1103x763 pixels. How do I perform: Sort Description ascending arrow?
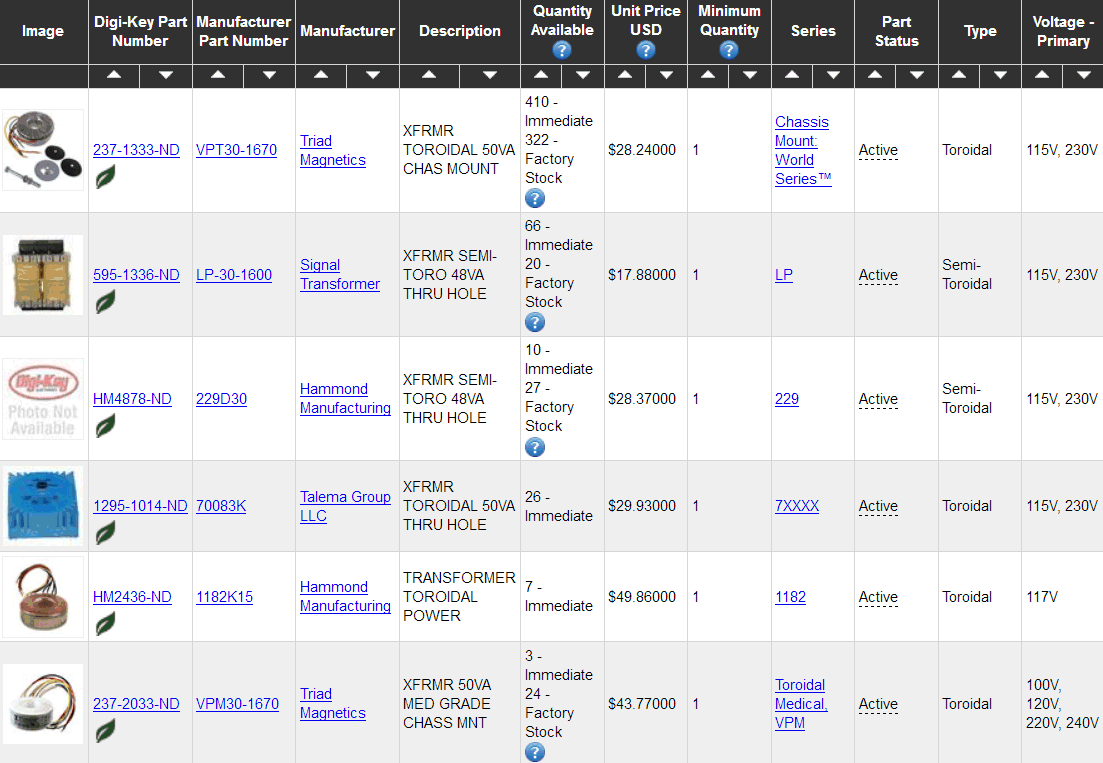point(430,75)
